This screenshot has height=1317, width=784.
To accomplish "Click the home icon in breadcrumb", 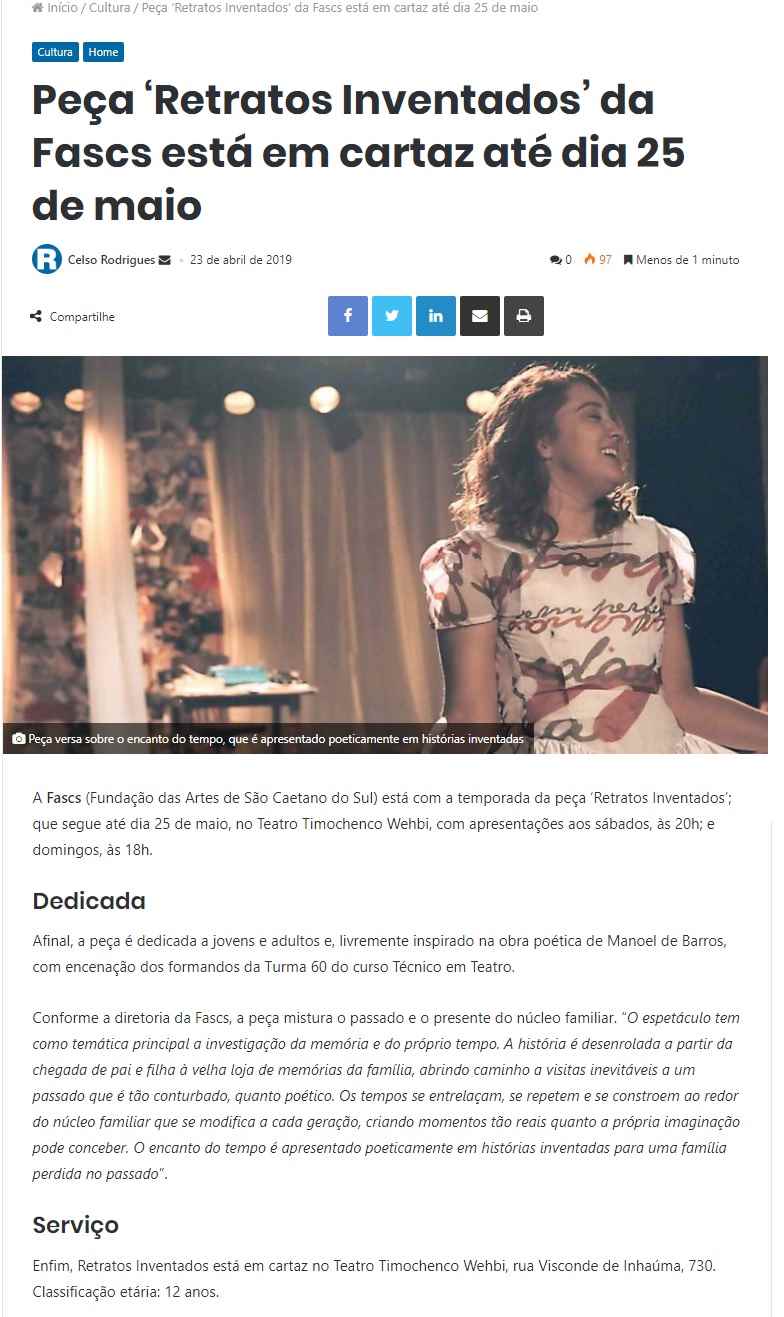I will click(x=37, y=8).
